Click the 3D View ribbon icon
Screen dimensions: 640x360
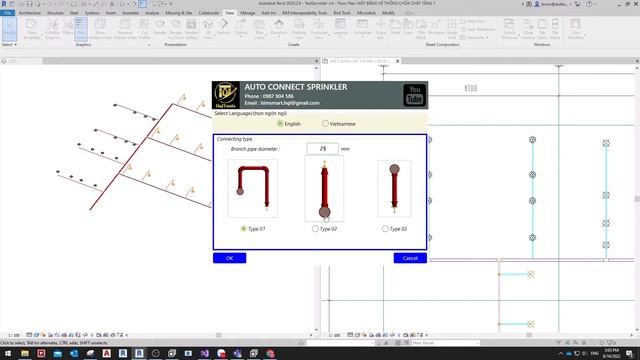pos(208,29)
